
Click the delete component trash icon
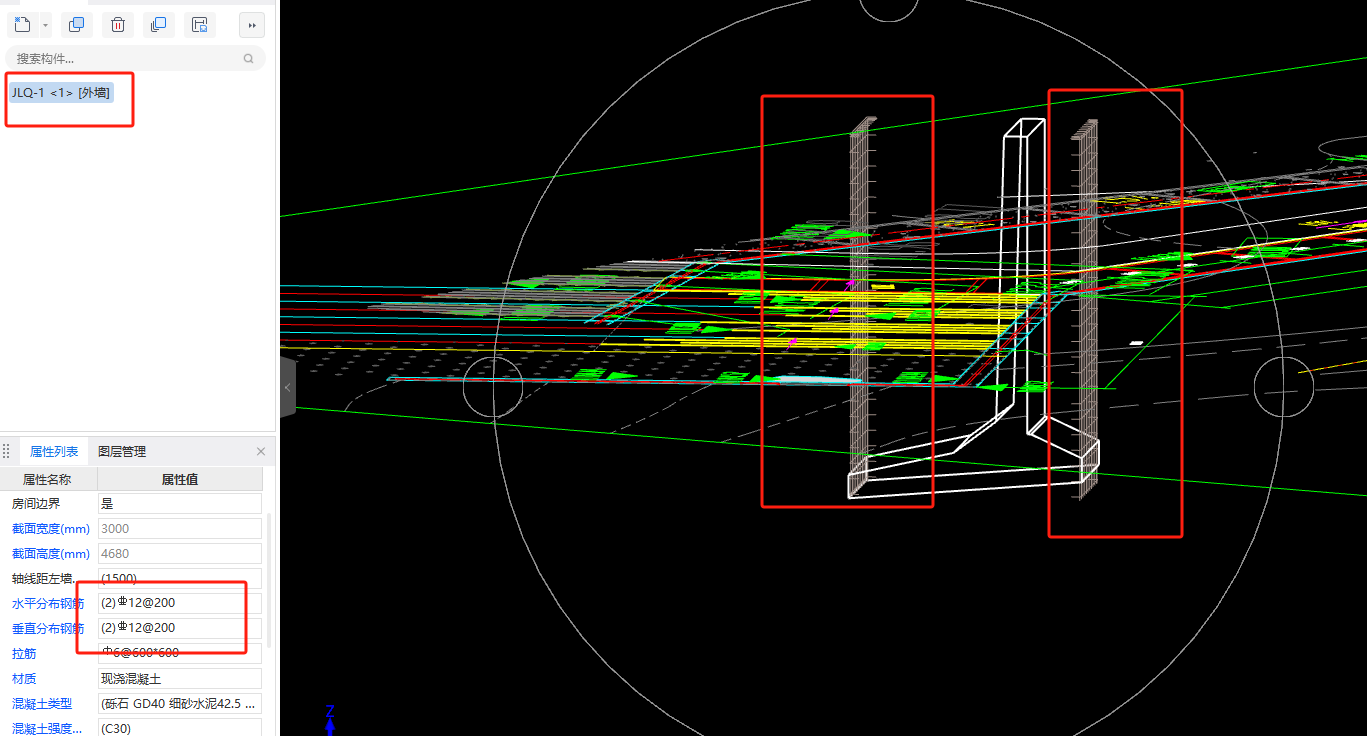click(118, 25)
